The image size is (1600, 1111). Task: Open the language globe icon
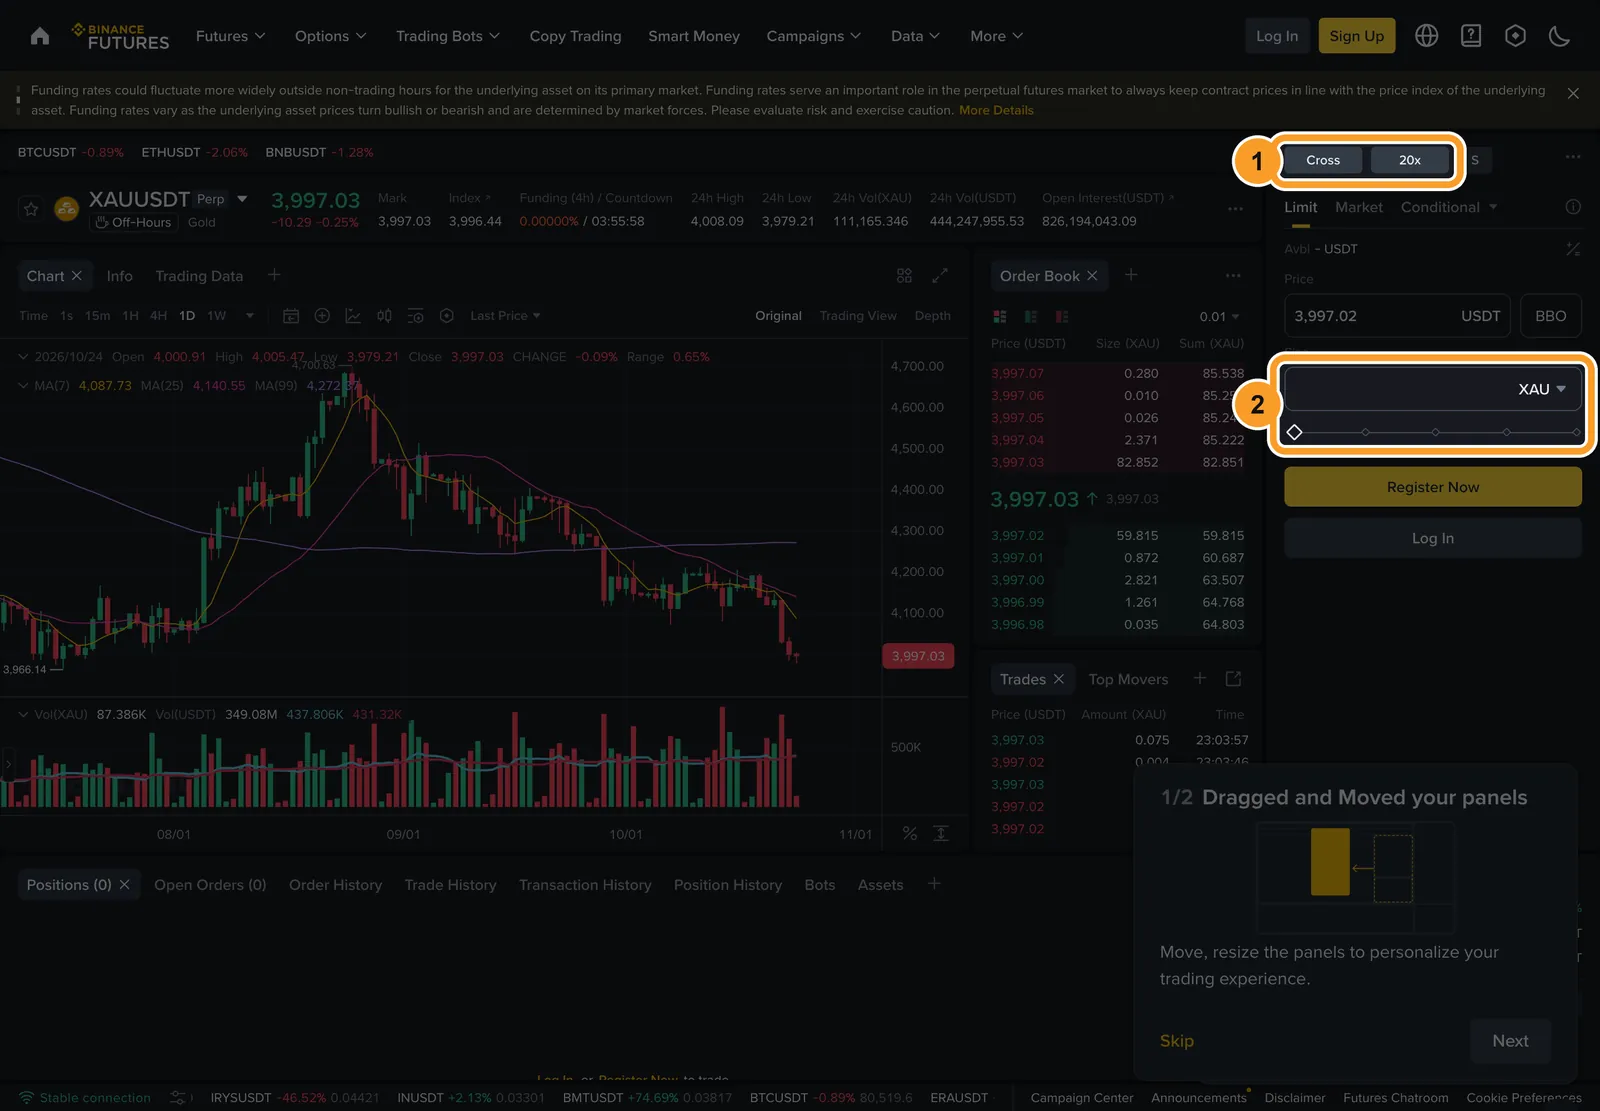[1427, 36]
